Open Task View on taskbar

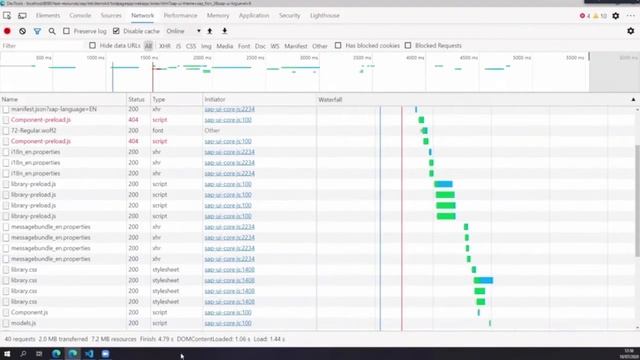click(39, 353)
